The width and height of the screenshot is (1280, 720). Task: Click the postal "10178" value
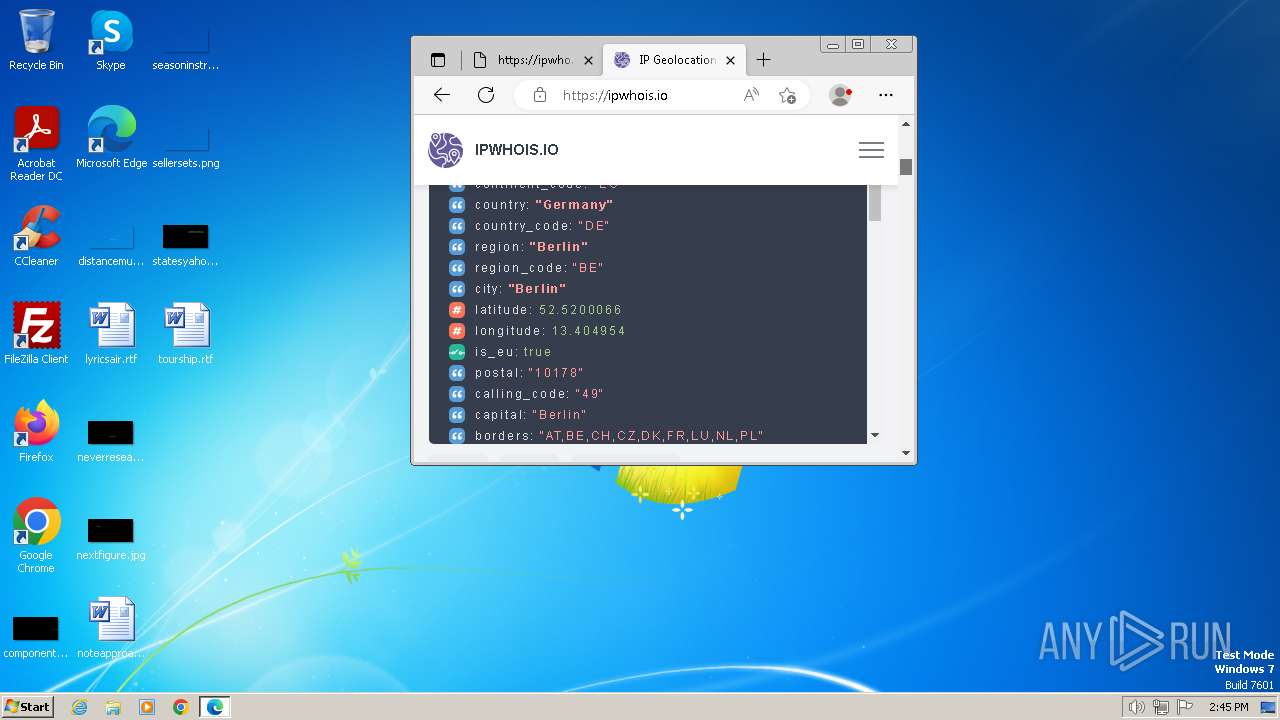pyautogui.click(x=556, y=373)
